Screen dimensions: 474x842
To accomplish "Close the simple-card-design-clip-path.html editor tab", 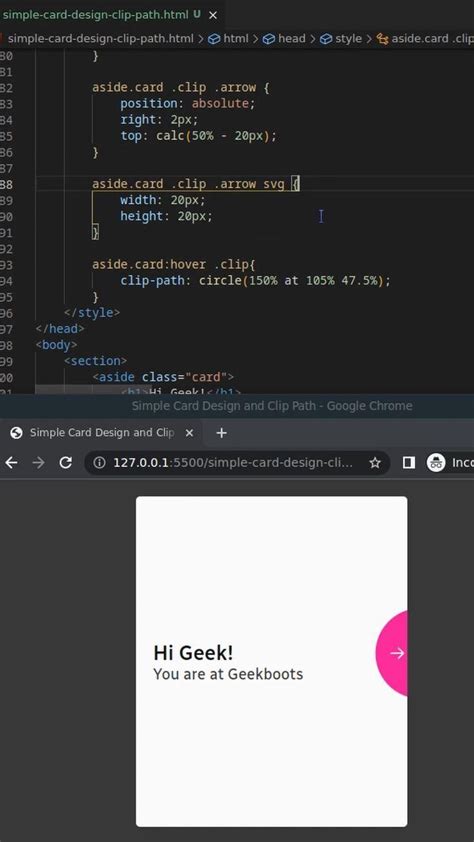I will (x=213, y=15).
